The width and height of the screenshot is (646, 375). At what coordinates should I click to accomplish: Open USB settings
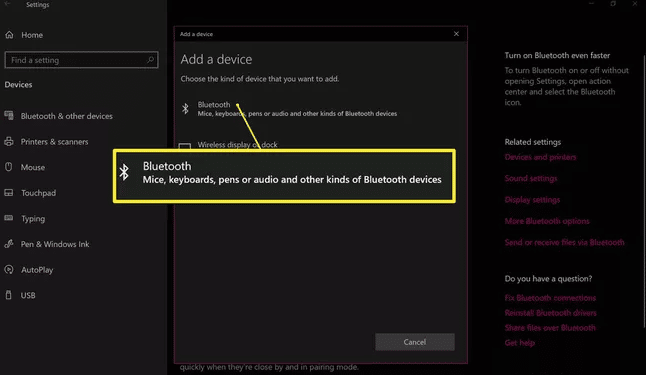(x=28, y=295)
